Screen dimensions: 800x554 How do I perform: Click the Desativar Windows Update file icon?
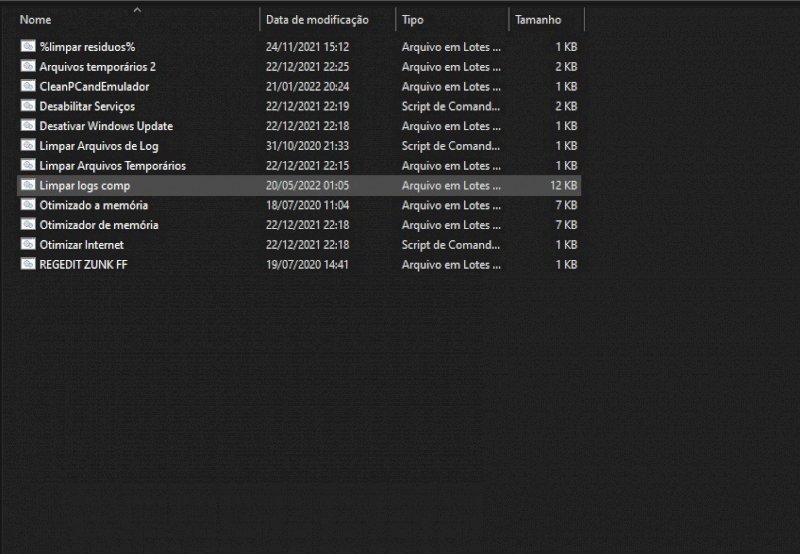(28, 126)
